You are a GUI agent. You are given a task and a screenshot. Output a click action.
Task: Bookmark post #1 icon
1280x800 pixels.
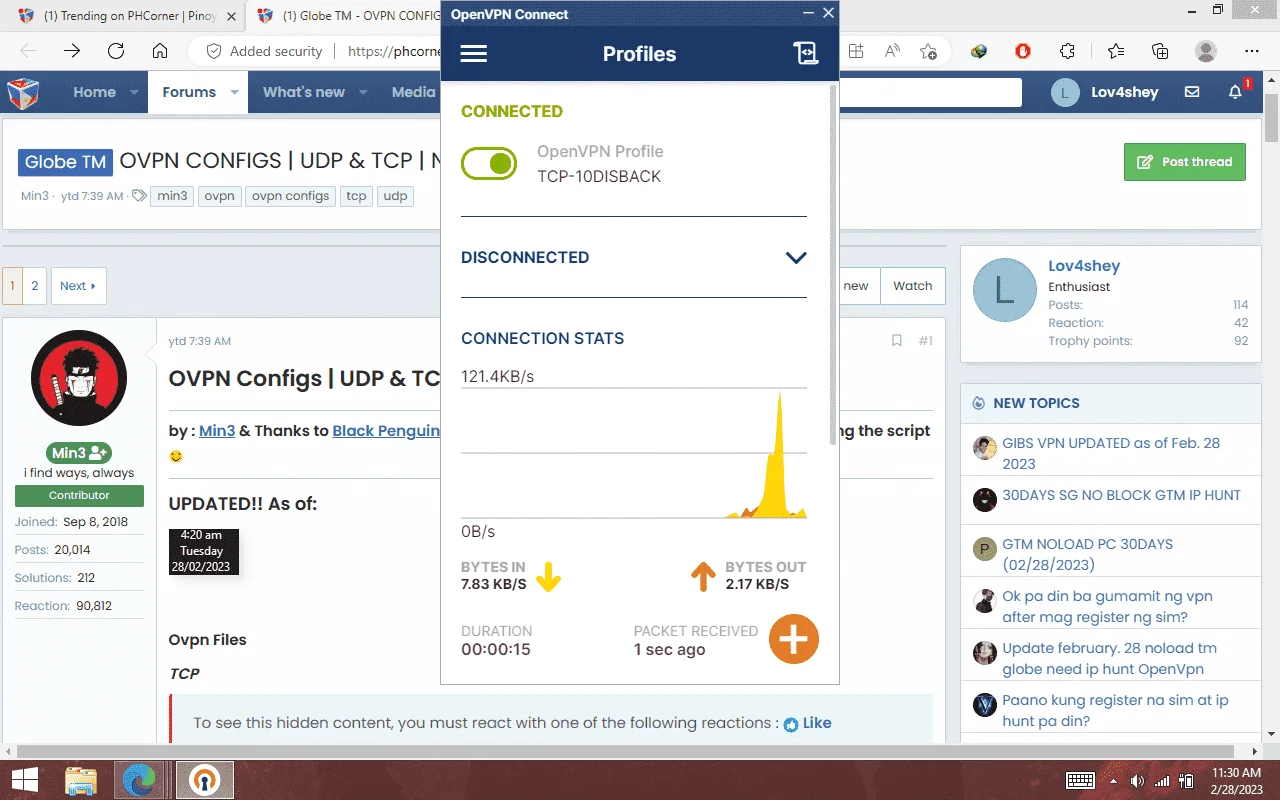click(x=897, y=341)
